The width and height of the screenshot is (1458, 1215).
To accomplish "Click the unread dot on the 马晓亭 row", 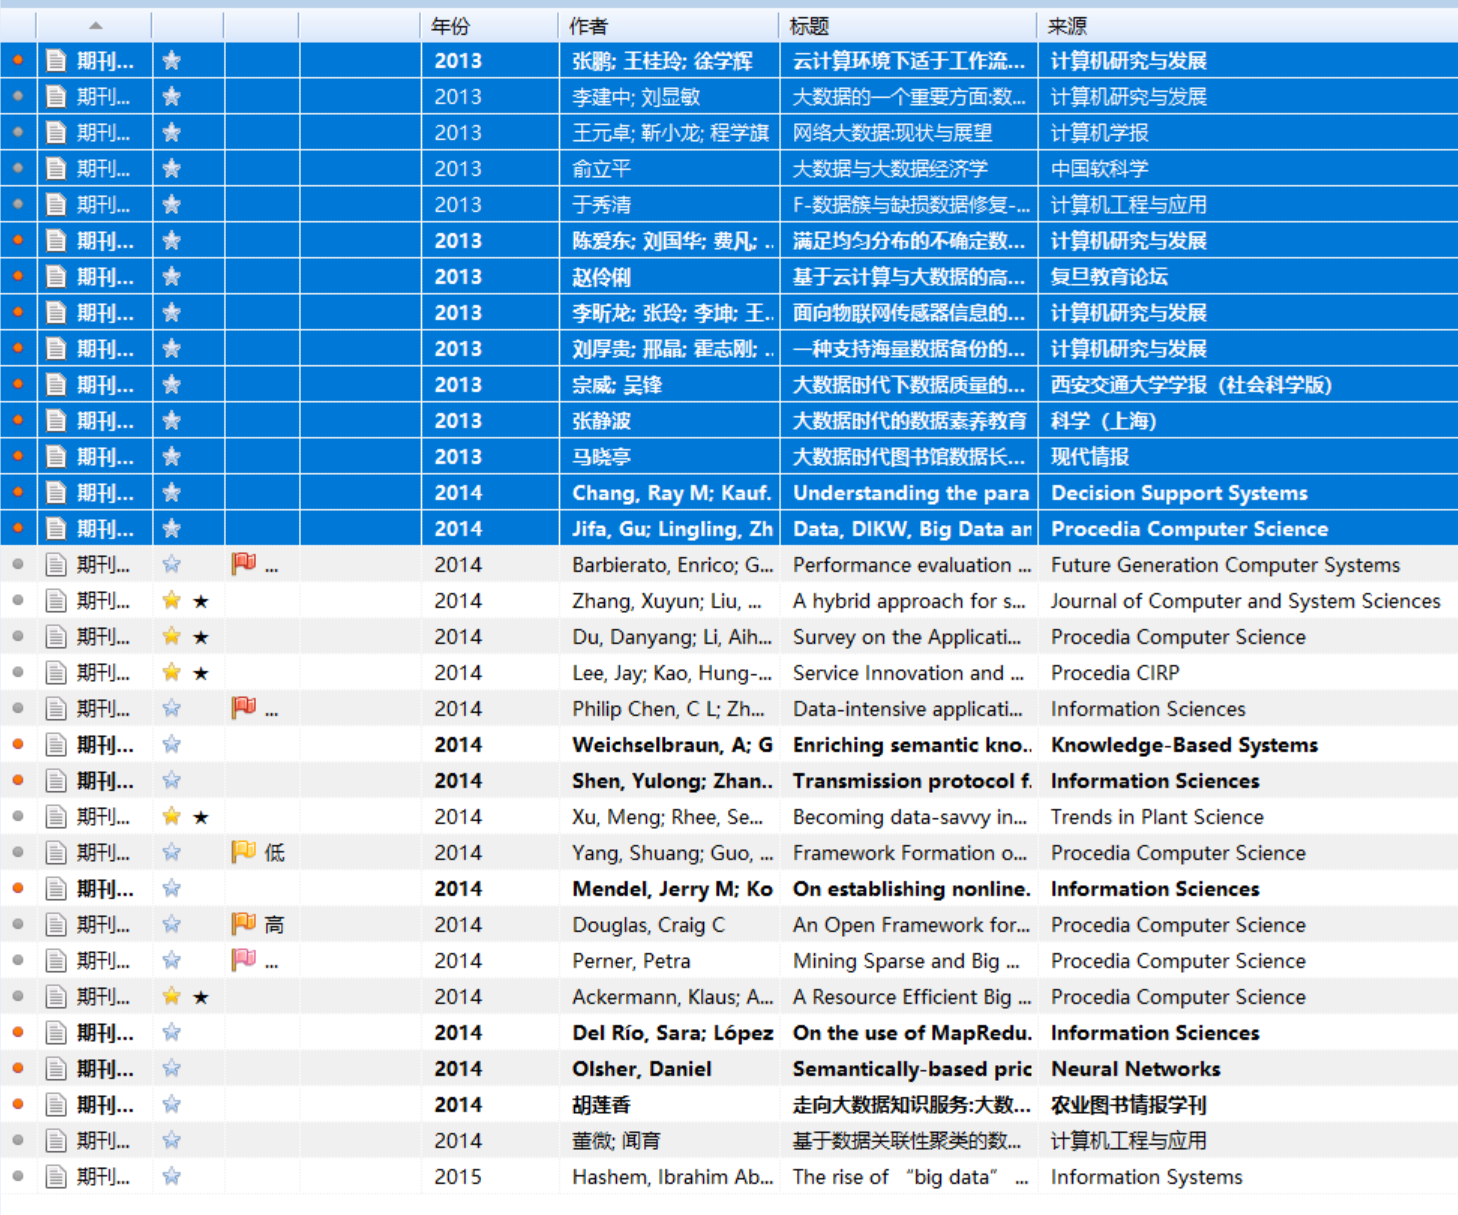I will [18, 457].
